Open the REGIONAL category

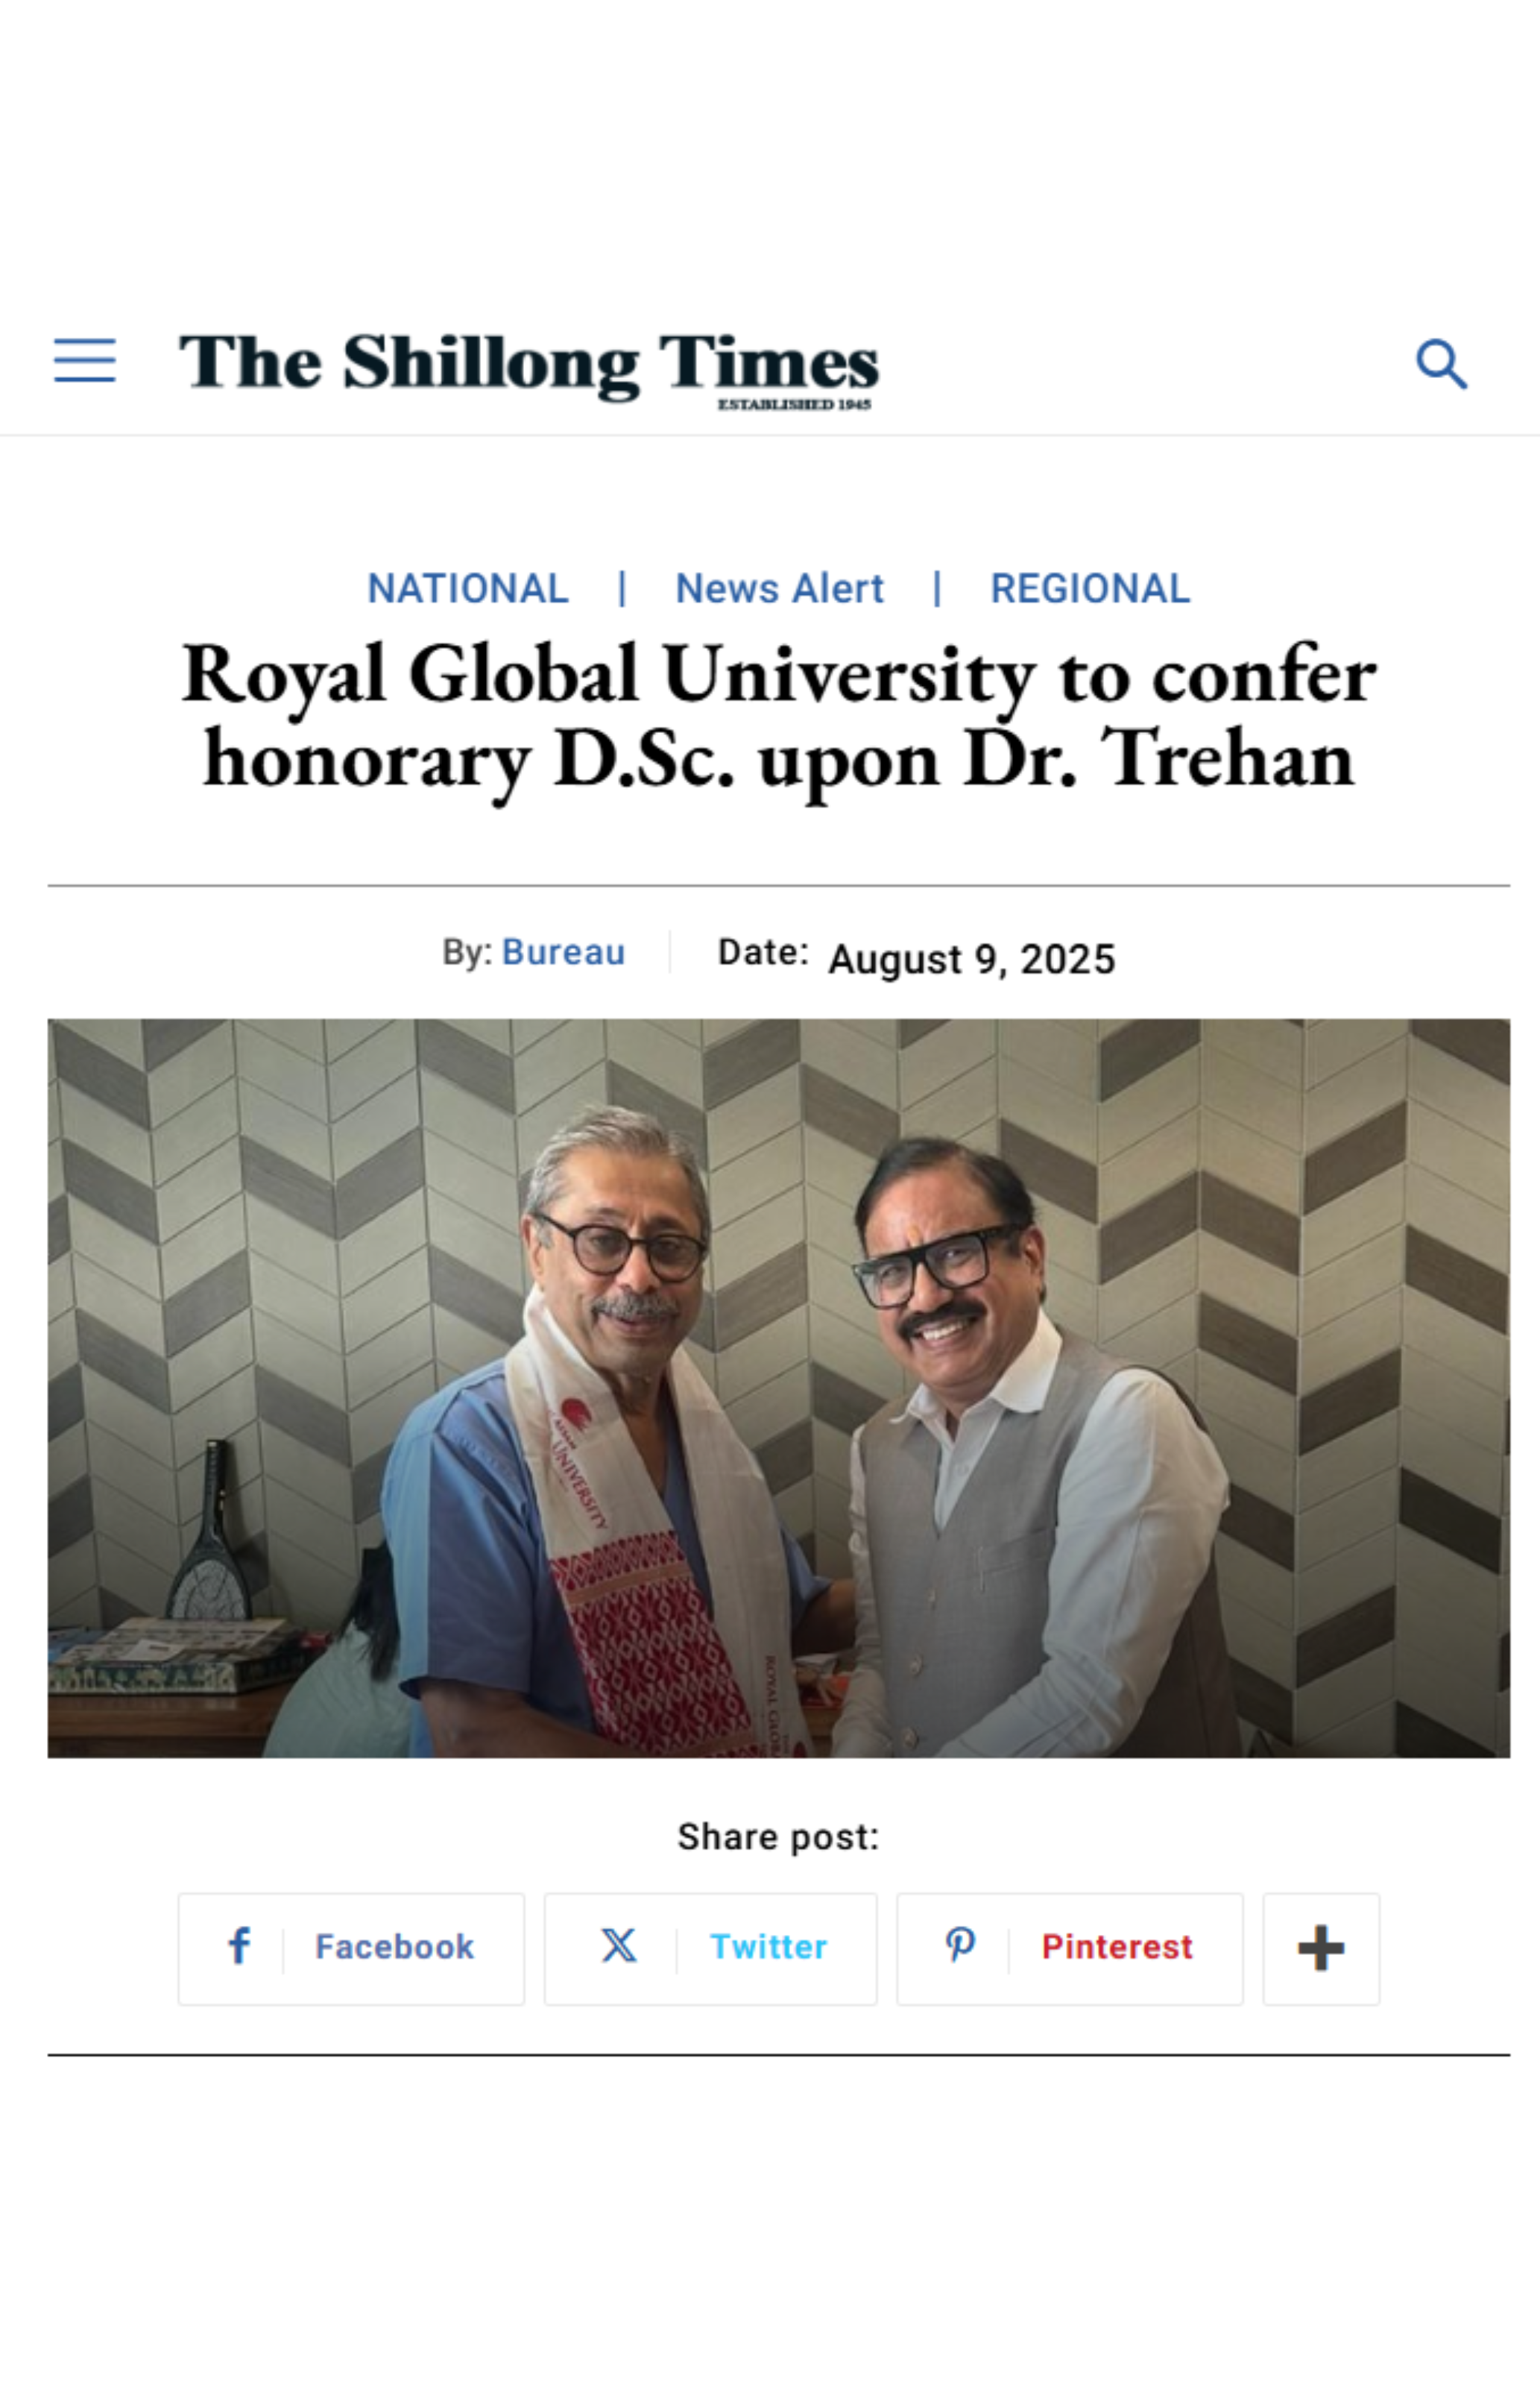pos(1090,589)
